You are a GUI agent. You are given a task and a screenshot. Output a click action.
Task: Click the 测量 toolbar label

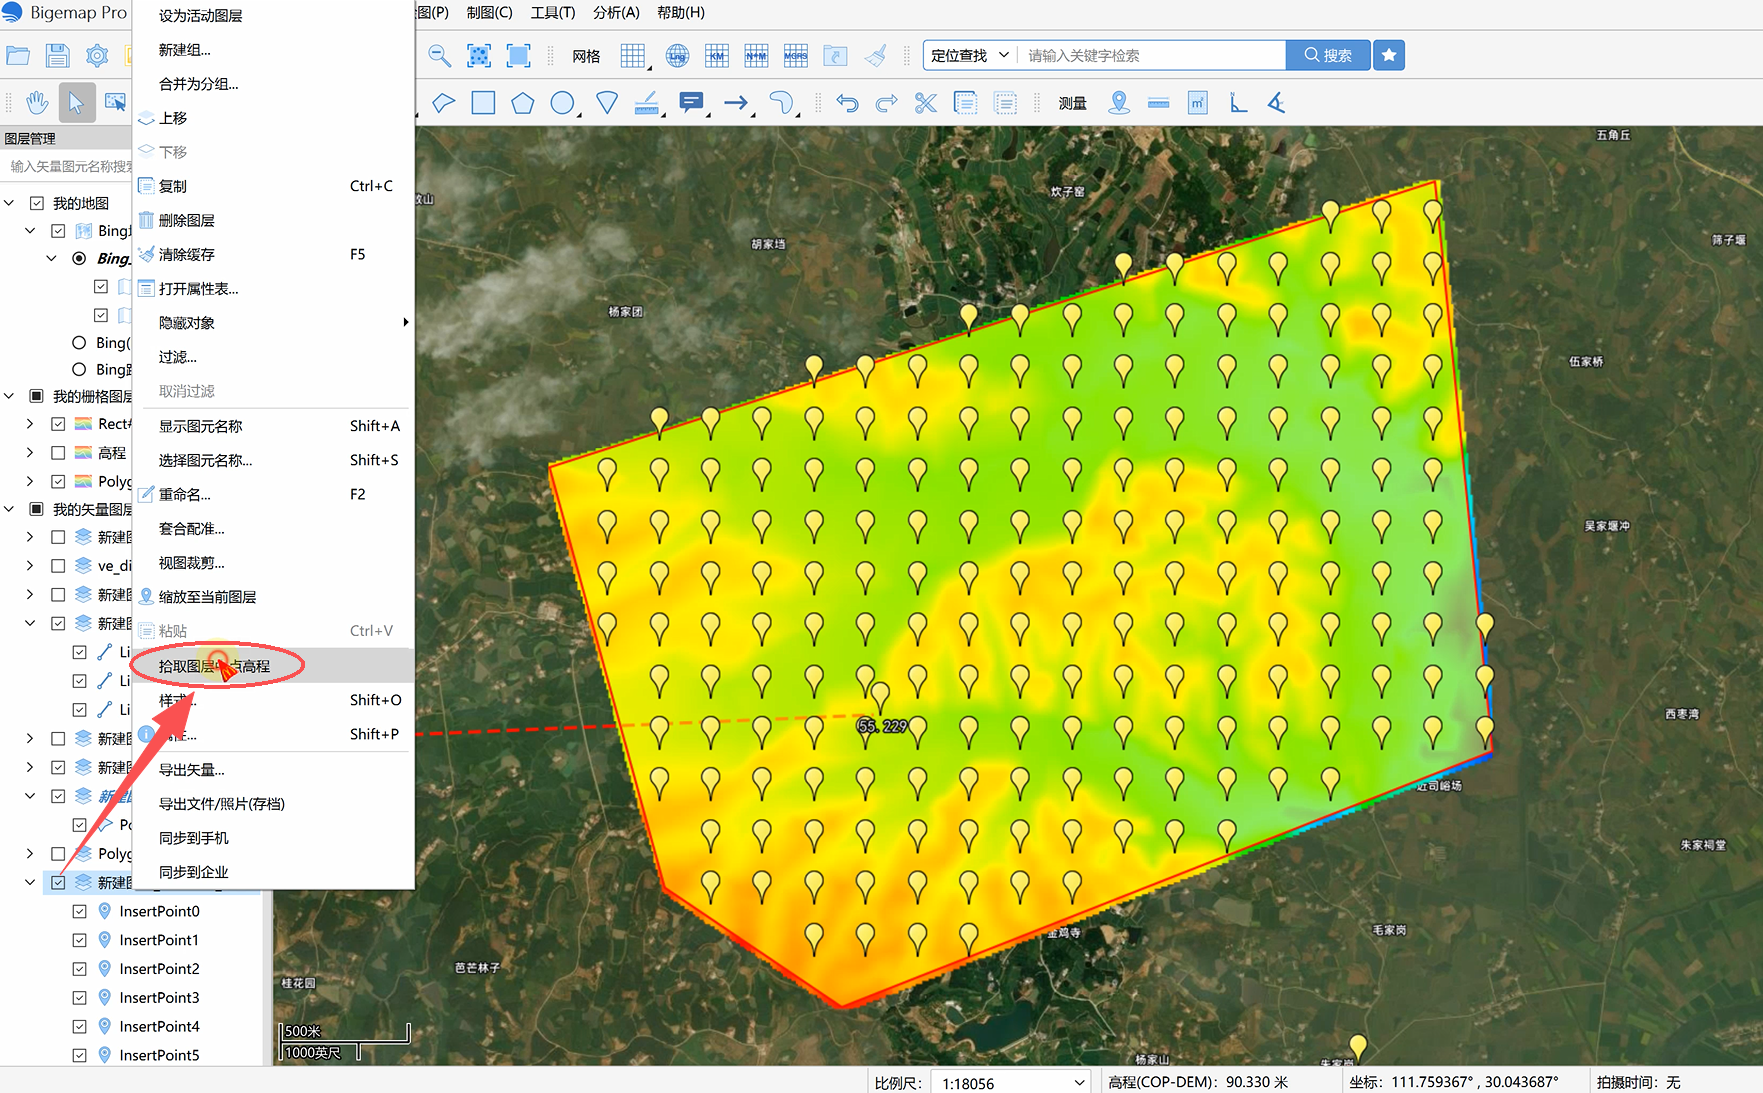[1072, 102]
